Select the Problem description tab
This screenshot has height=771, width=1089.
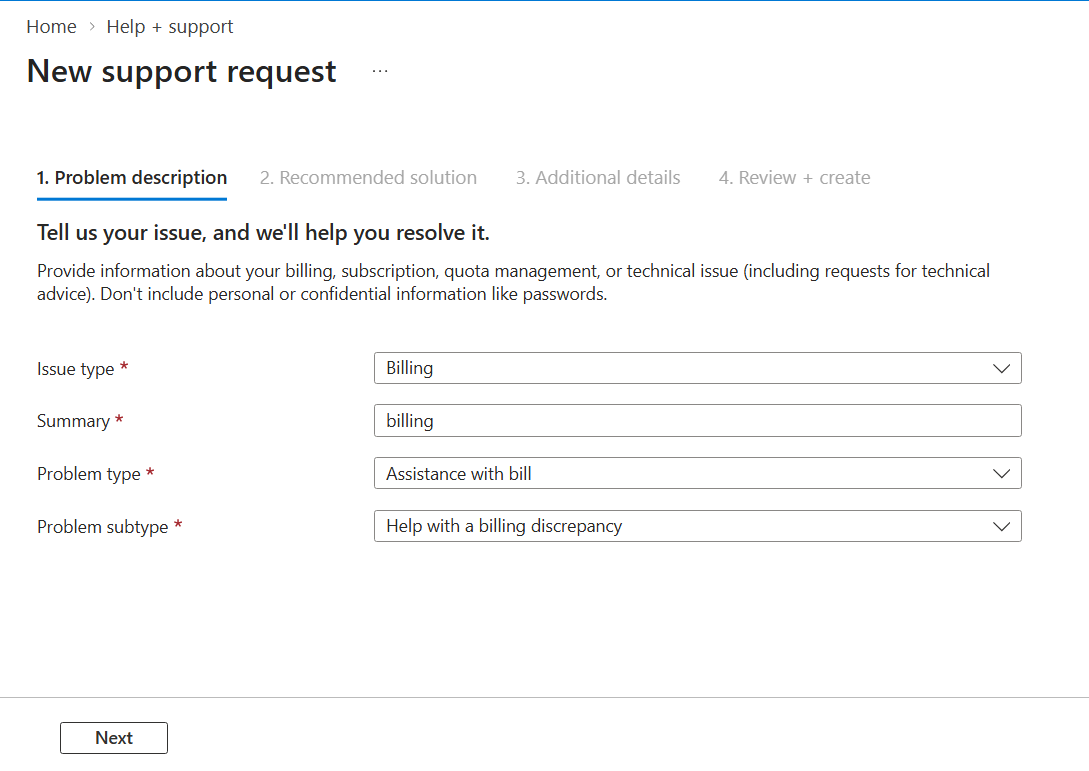click(x=132, y=178)
